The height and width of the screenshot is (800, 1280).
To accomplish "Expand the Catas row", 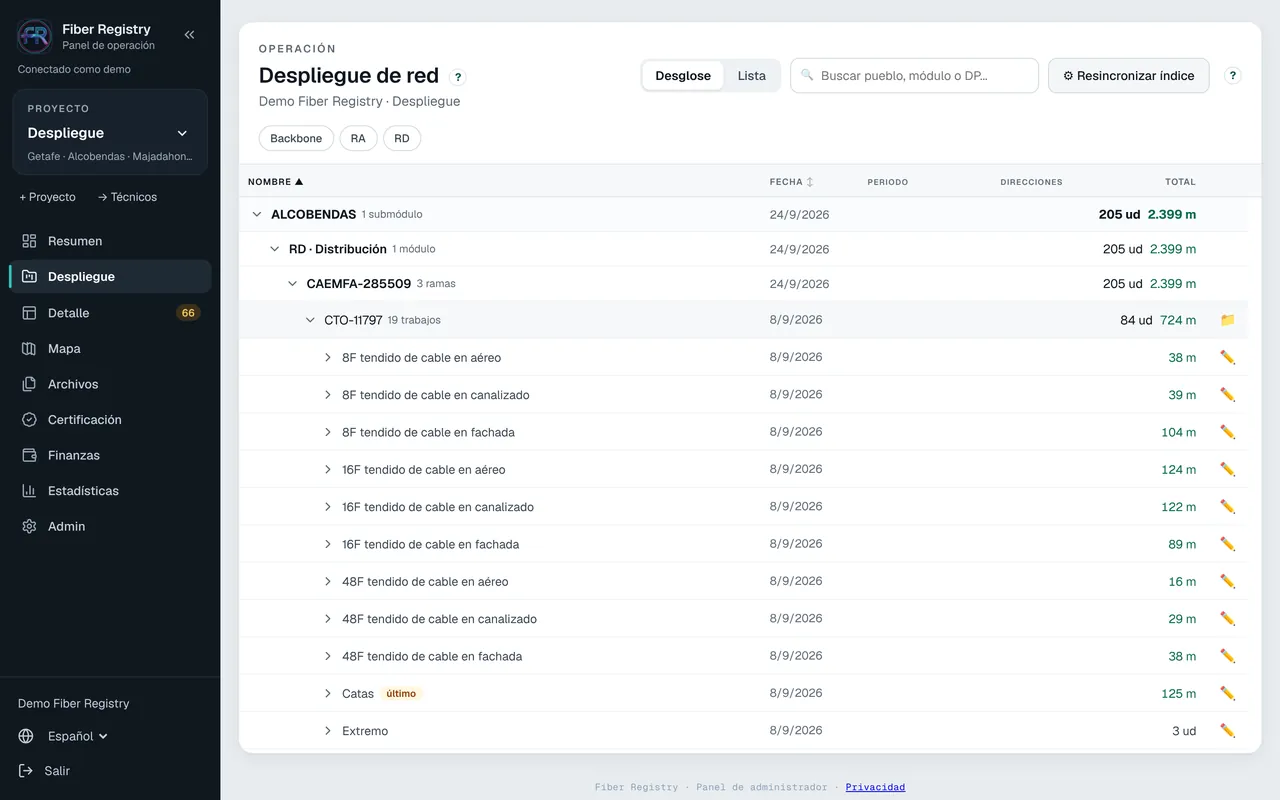I will click(x=328, y=694).
